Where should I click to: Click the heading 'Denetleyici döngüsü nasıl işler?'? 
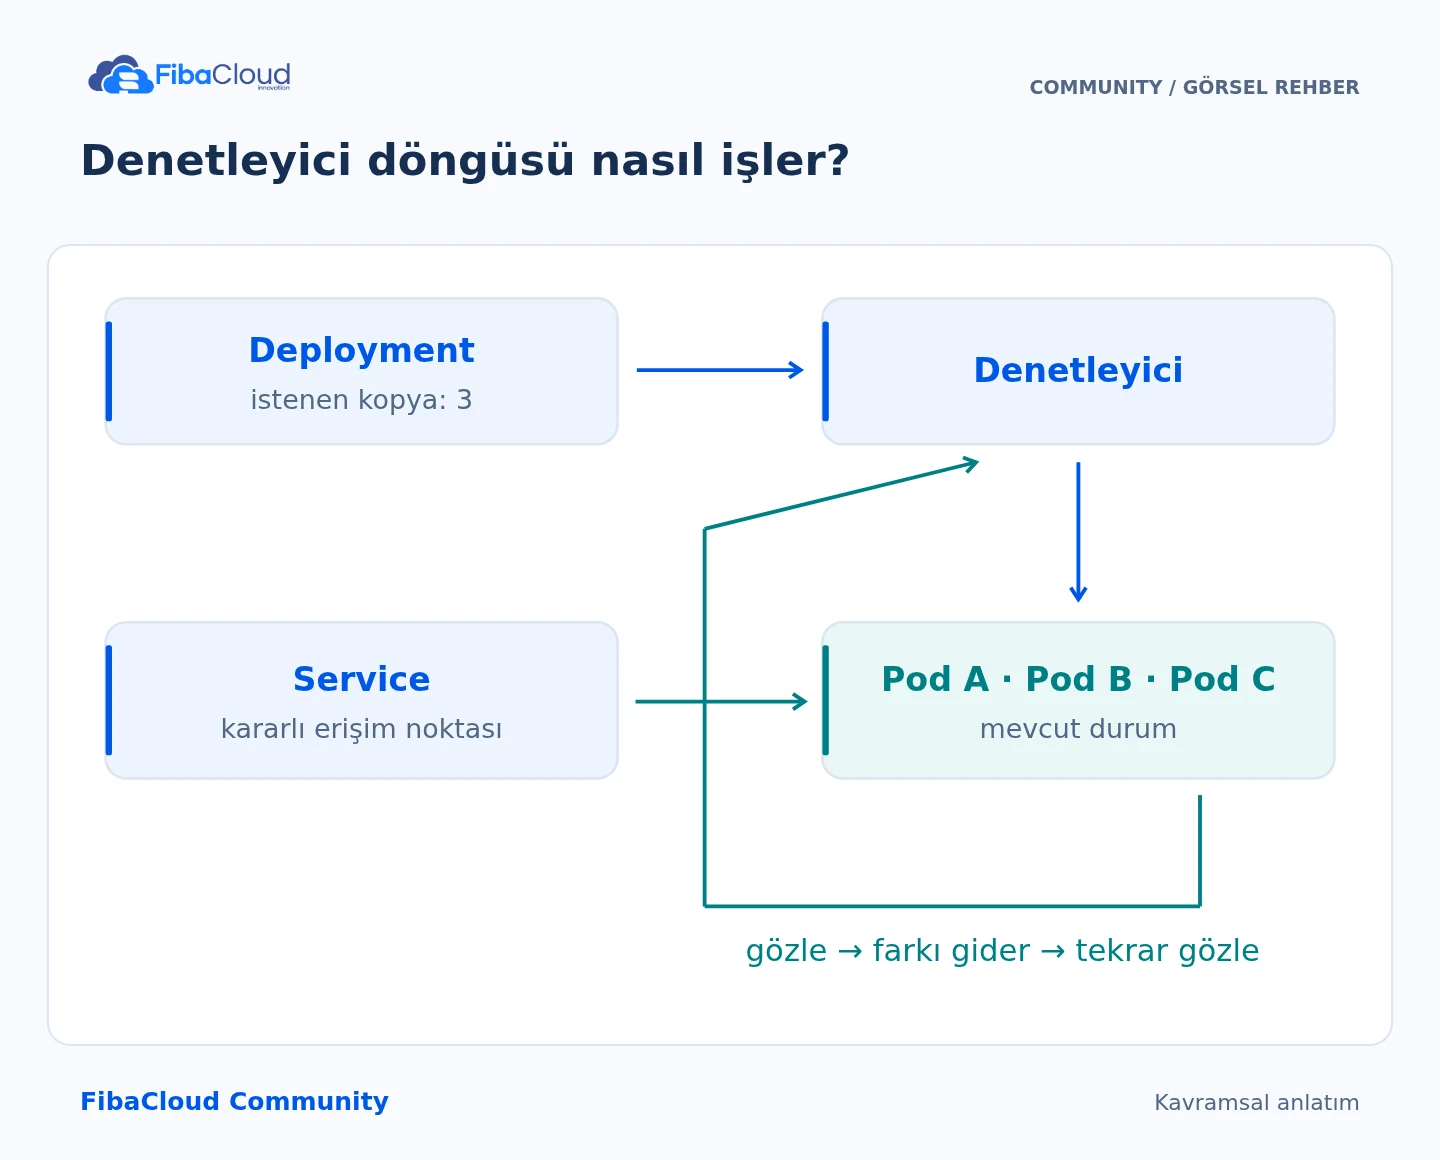pyautogui.click(x=465, y=161)
